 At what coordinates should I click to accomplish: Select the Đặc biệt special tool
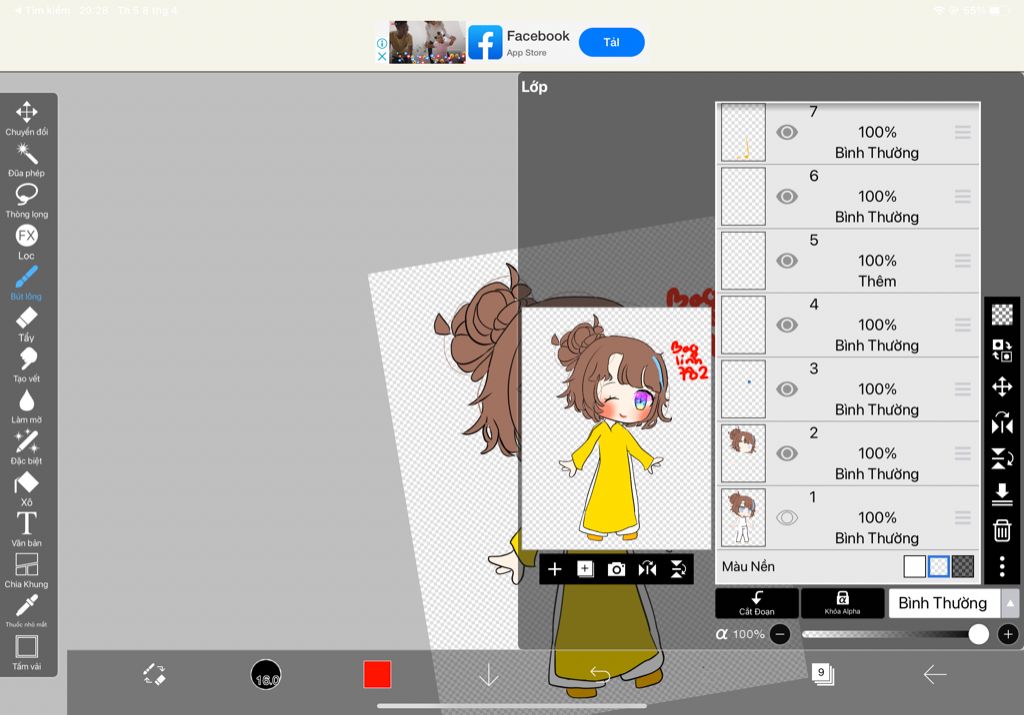(x=27, y=447)
